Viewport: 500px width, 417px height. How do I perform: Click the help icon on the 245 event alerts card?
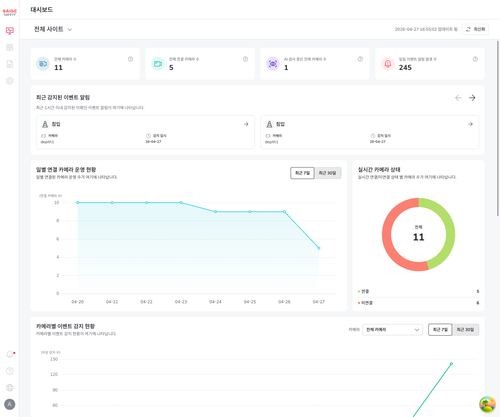475,59
